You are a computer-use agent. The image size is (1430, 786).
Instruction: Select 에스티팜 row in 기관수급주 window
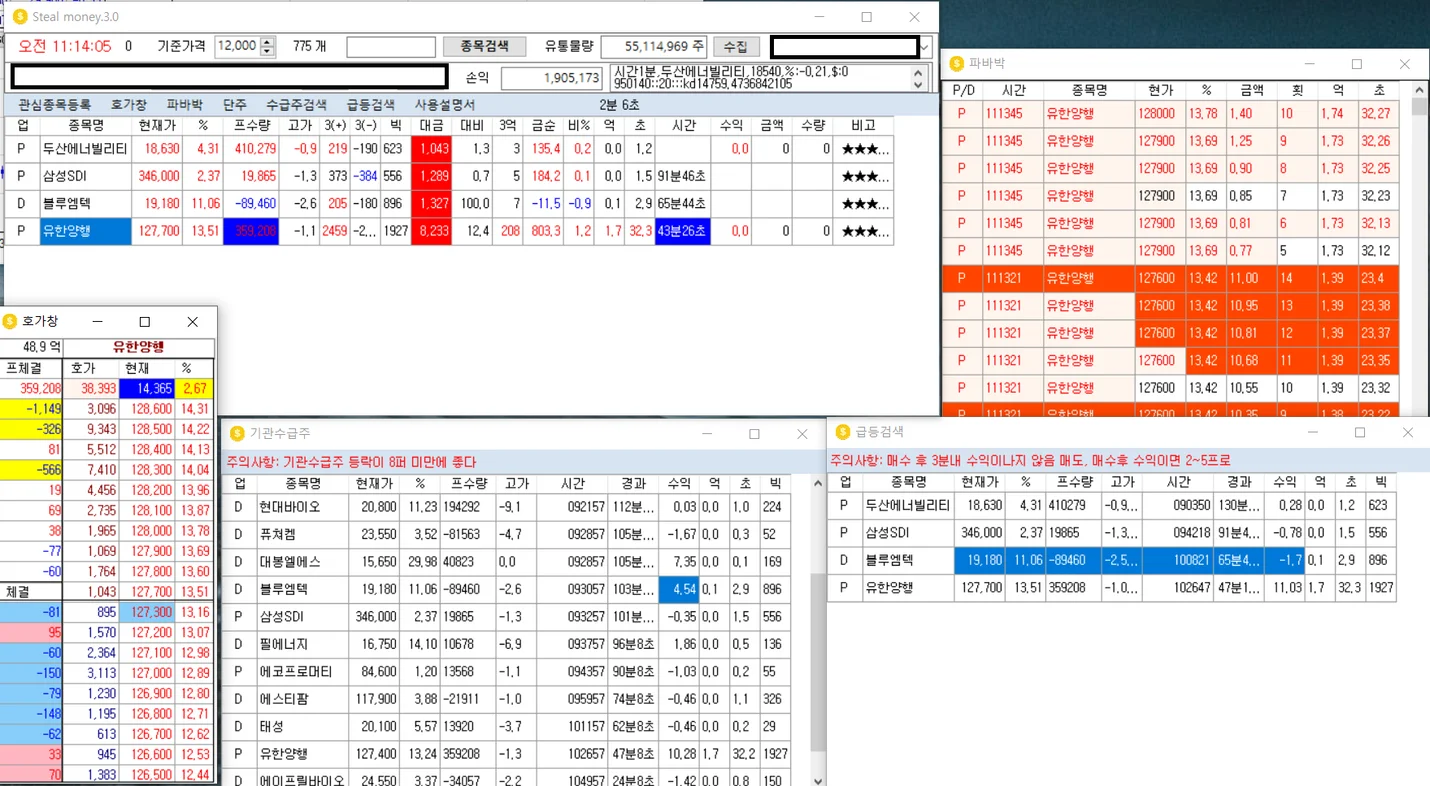[x=508, y=699]
